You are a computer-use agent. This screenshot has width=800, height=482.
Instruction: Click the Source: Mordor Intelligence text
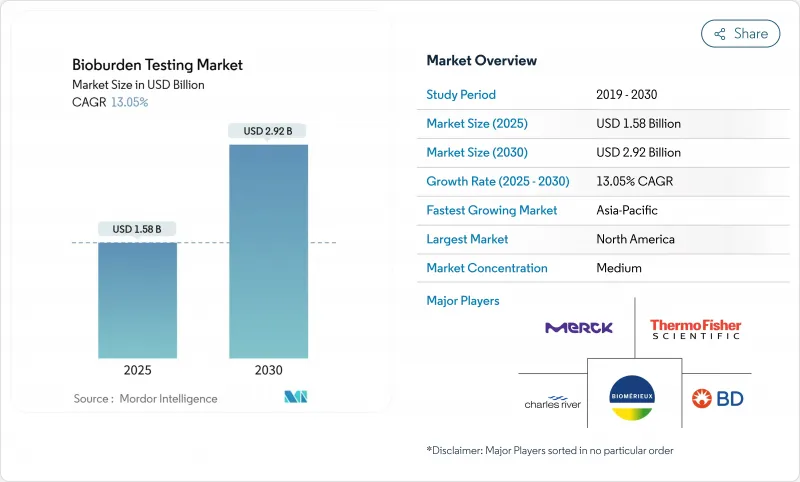tap(145, 398)
